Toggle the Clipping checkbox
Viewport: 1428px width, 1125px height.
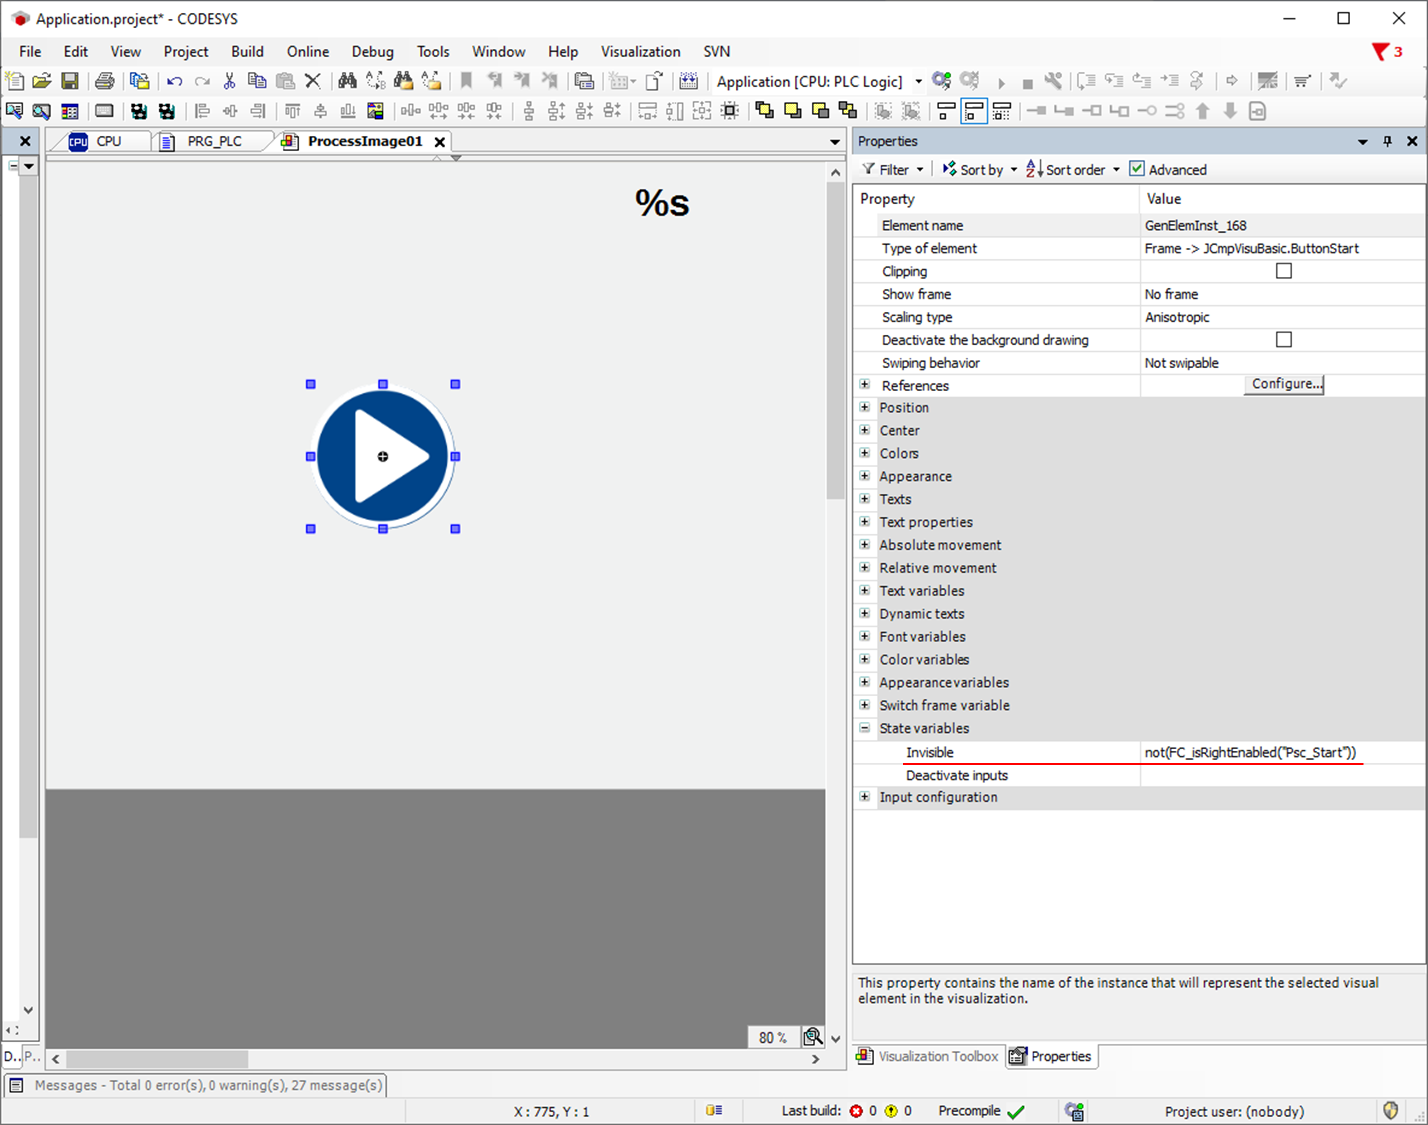point(1284,271)
